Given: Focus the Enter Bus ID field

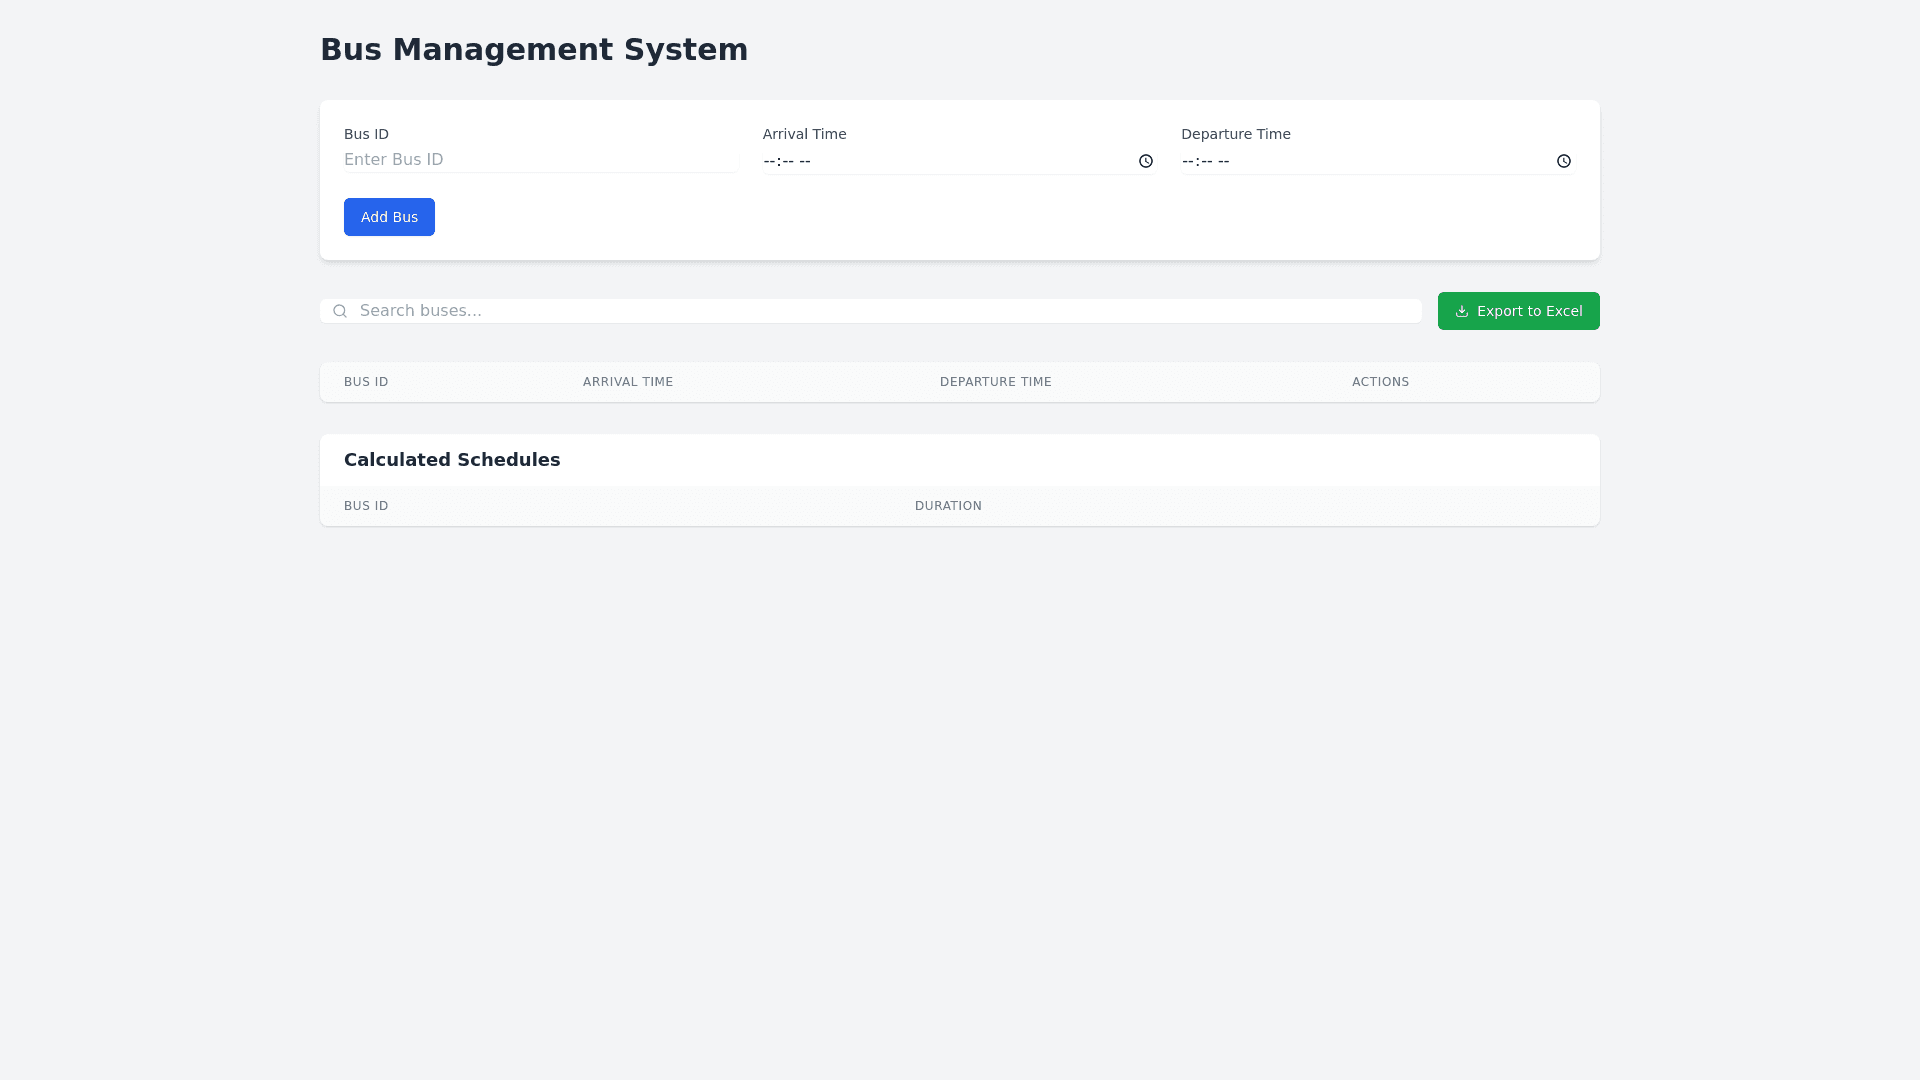Looking at the screenshot, I should click(540, 160).
